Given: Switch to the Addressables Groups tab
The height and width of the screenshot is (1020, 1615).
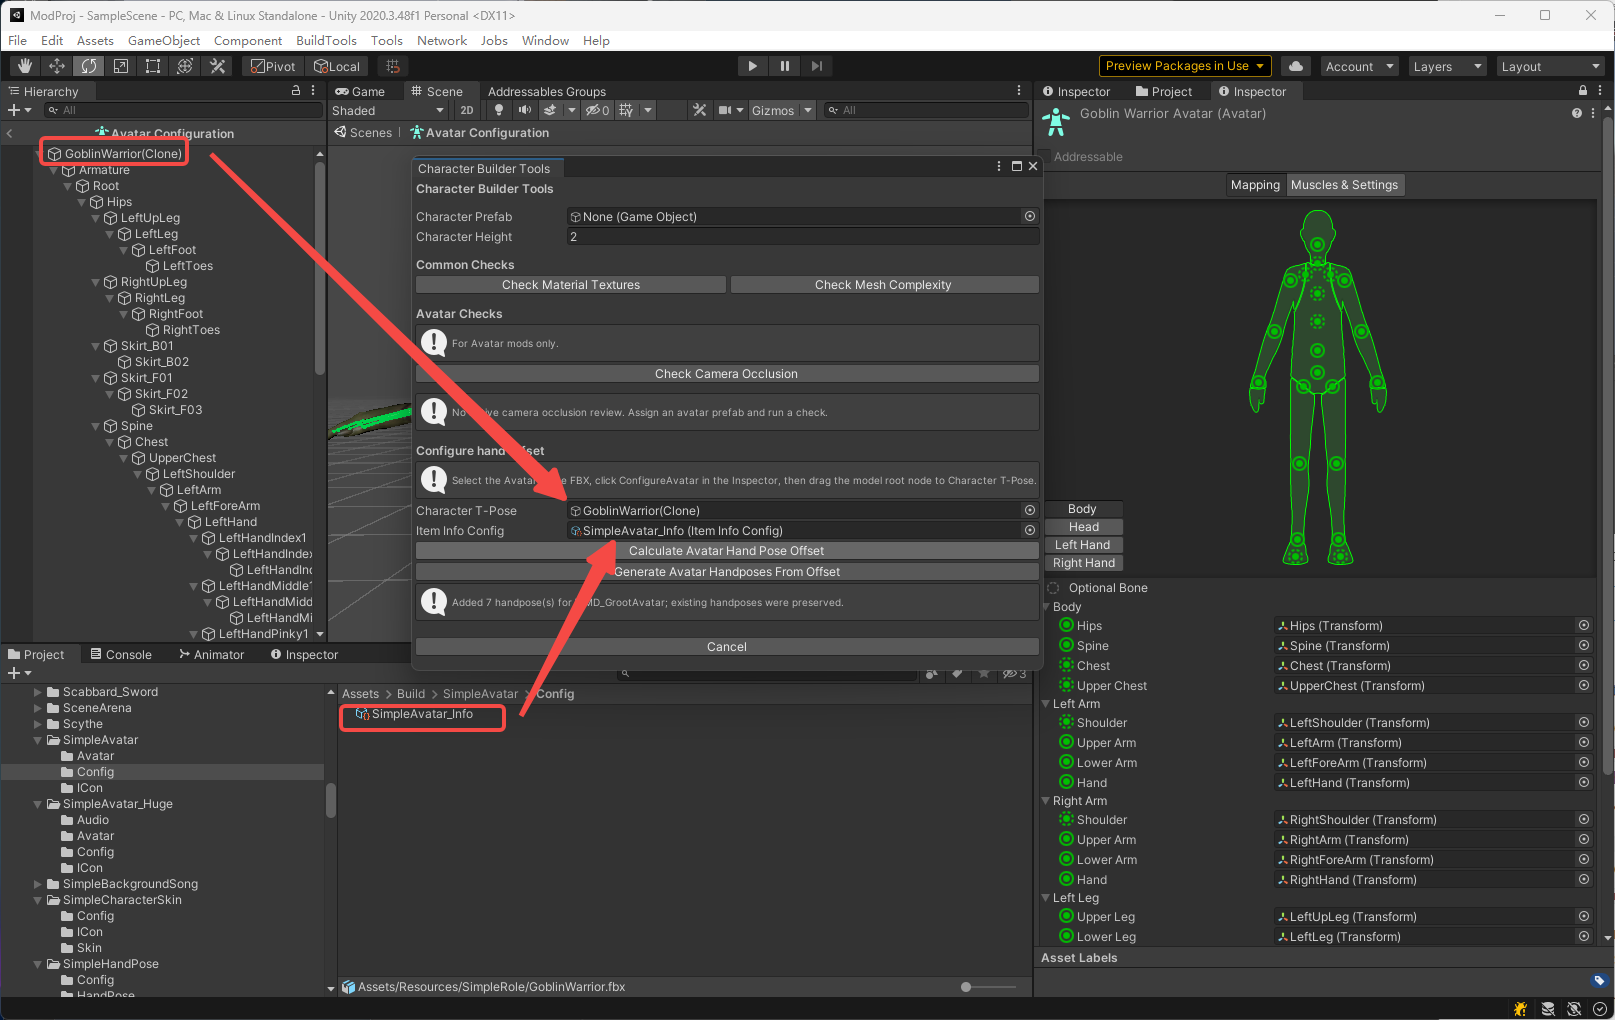Looking at the screenshot, I should pos(546,91).
